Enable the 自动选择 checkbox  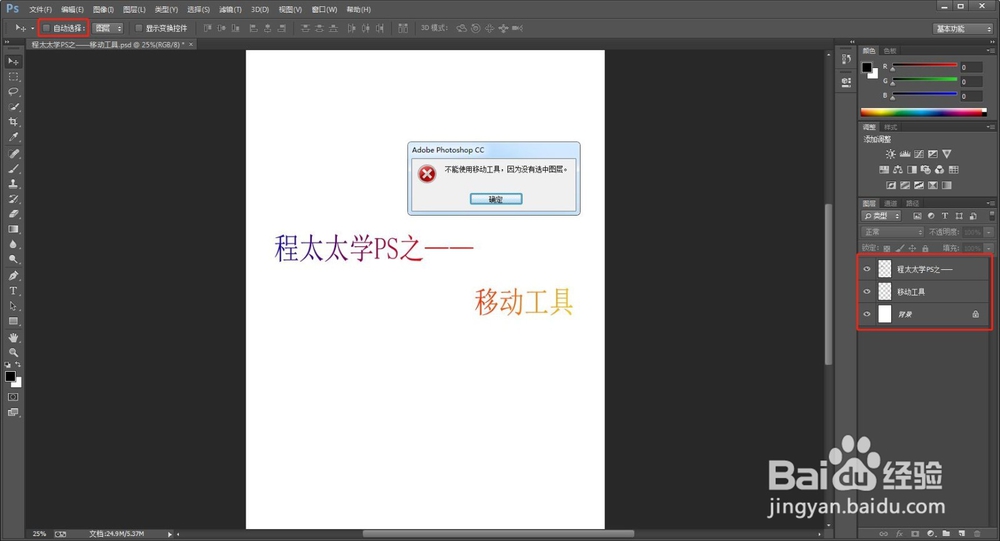point(46,28)
